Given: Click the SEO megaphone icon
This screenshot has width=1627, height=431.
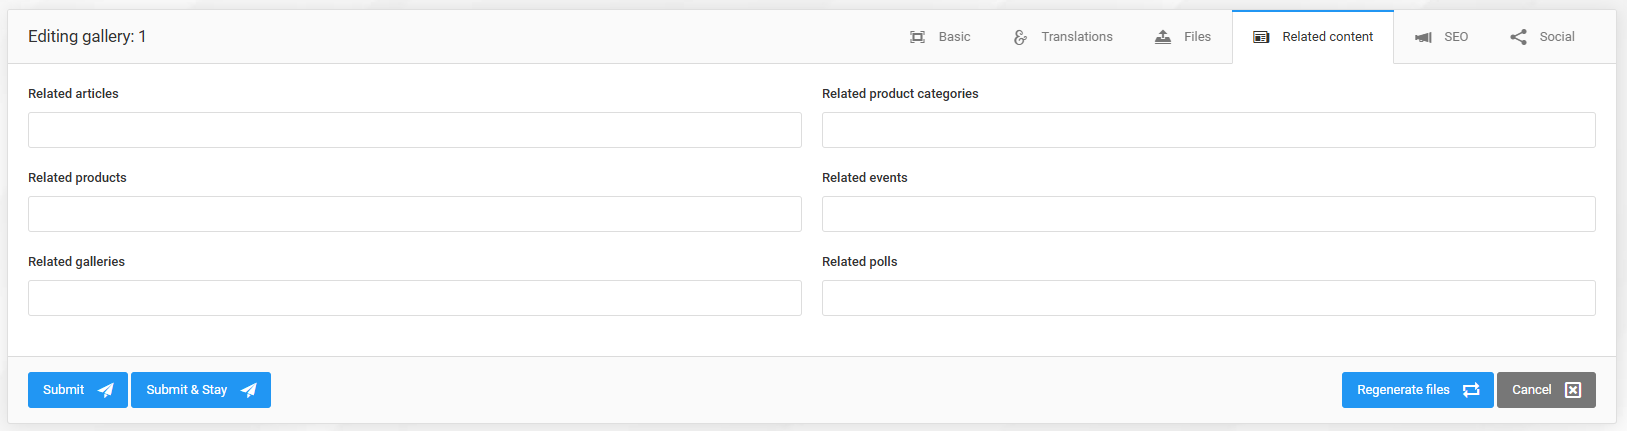Looking at the screenshot, I should (1423, 37).
